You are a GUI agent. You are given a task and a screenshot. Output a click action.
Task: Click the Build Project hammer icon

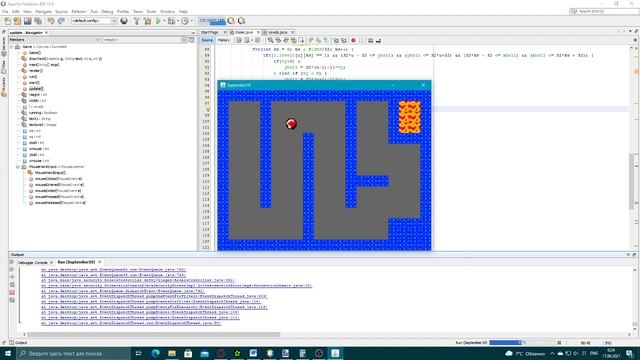pyautogui.click(x=137, y=21)
